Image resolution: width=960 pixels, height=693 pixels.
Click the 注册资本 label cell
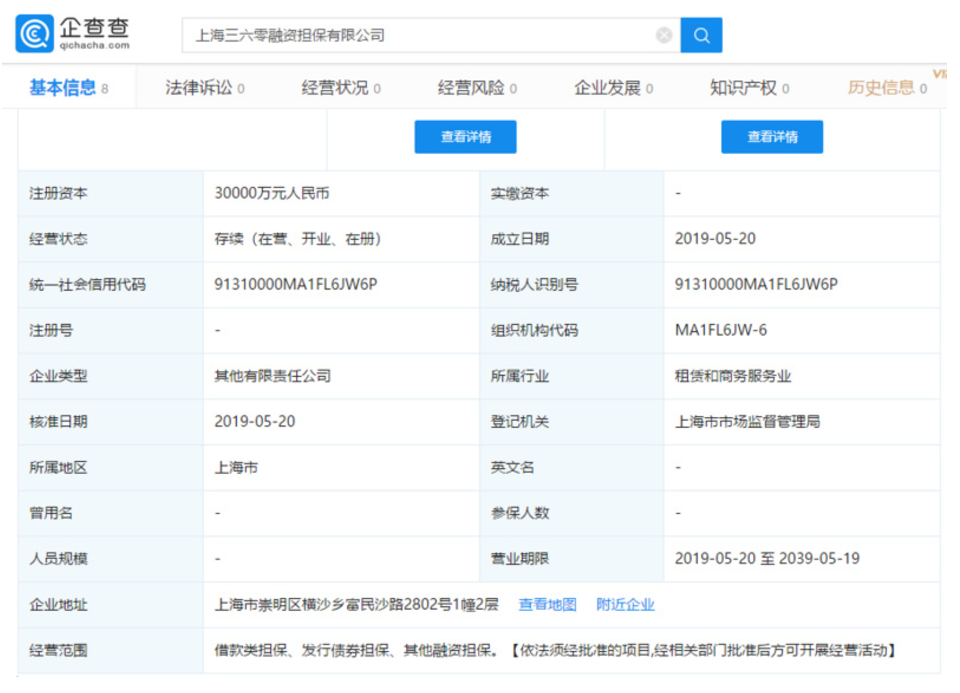pos(111,193)
